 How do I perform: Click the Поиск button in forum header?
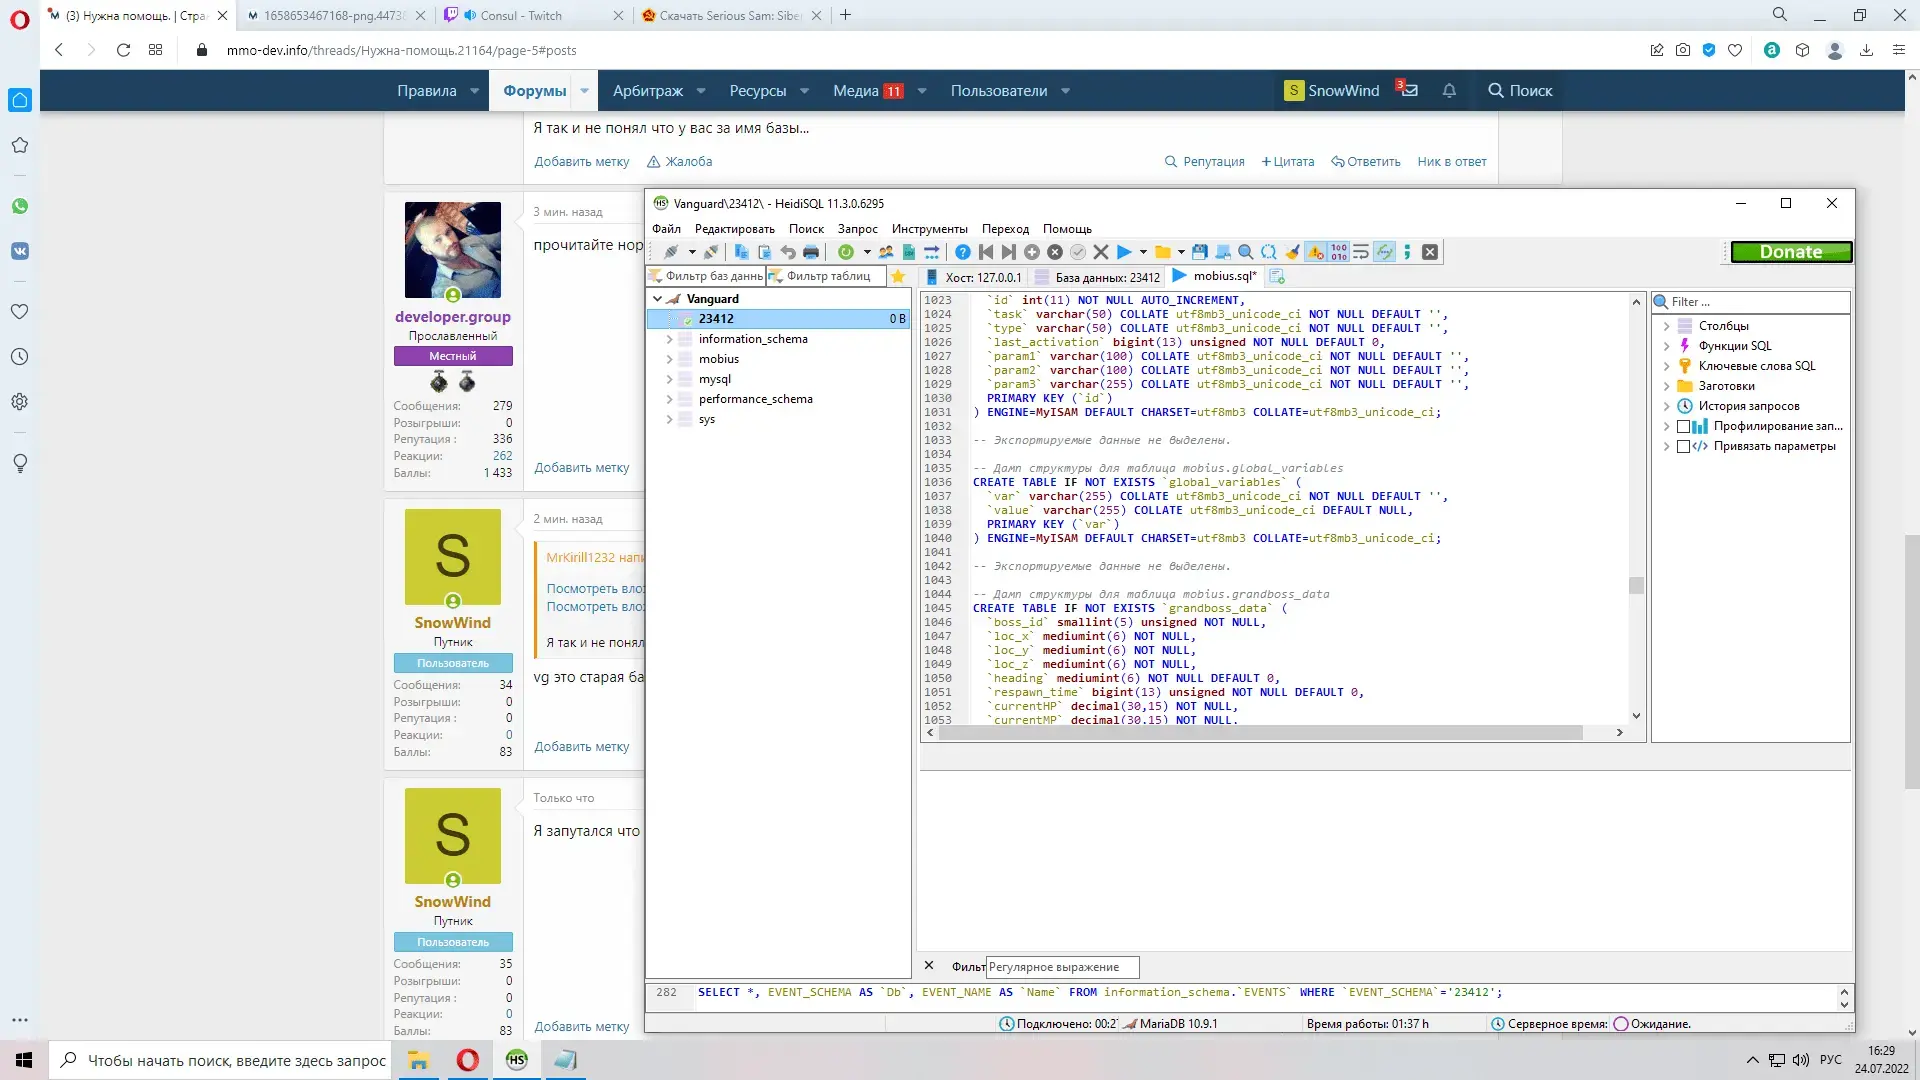1520,91
